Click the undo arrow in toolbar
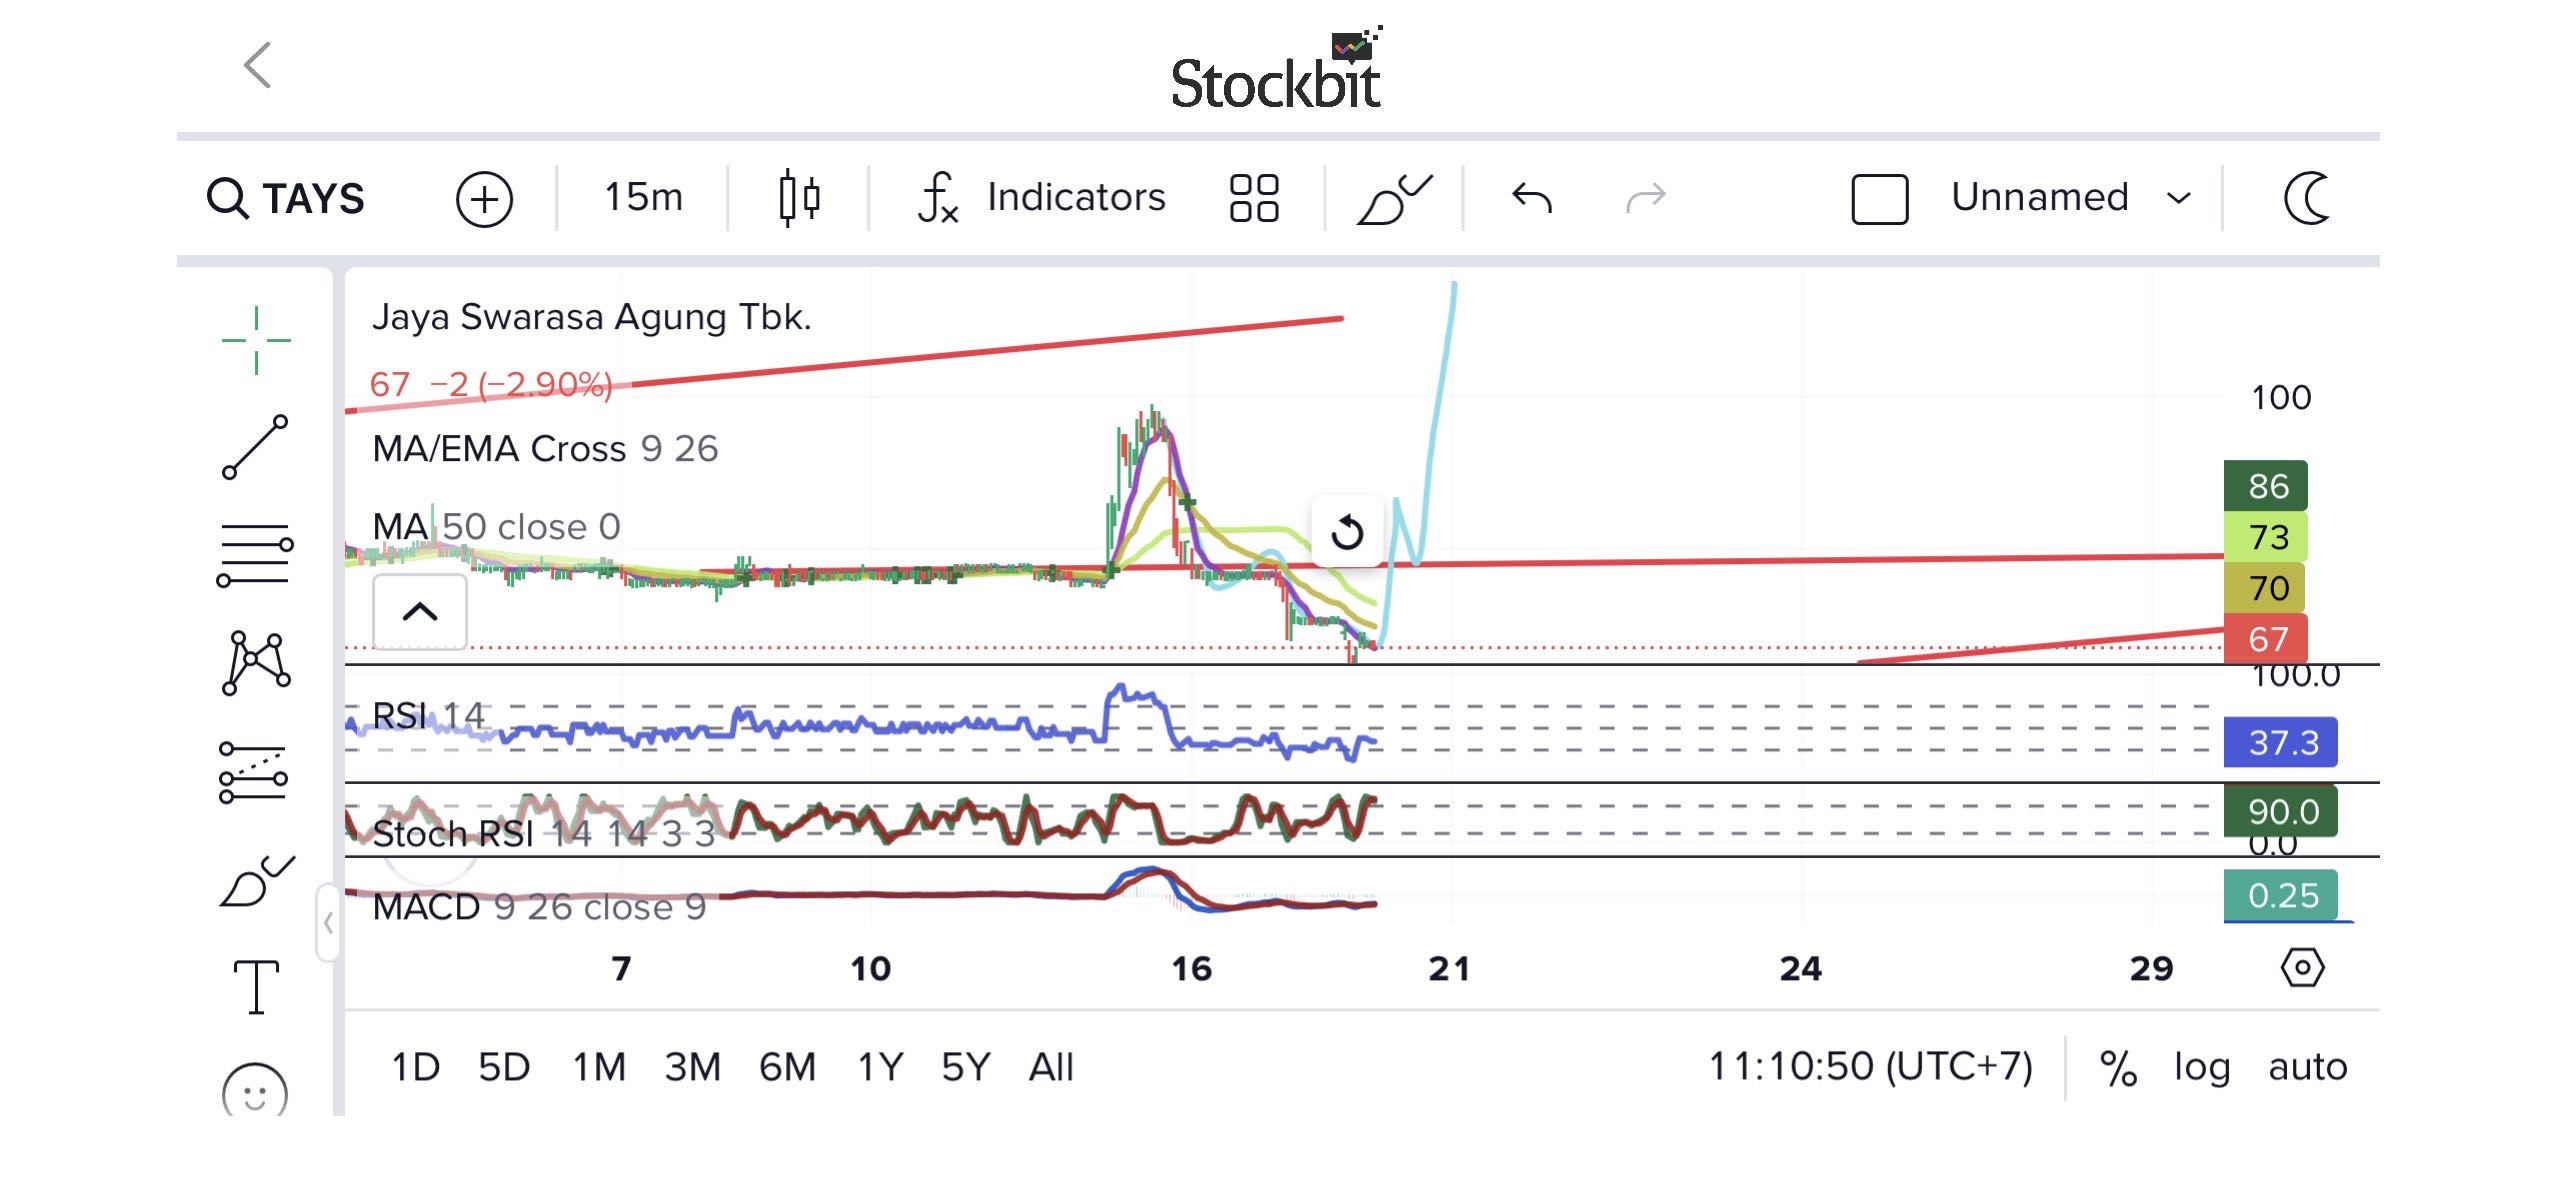This screenshot has height=1179, width=2556. [x=1531, y=197]
